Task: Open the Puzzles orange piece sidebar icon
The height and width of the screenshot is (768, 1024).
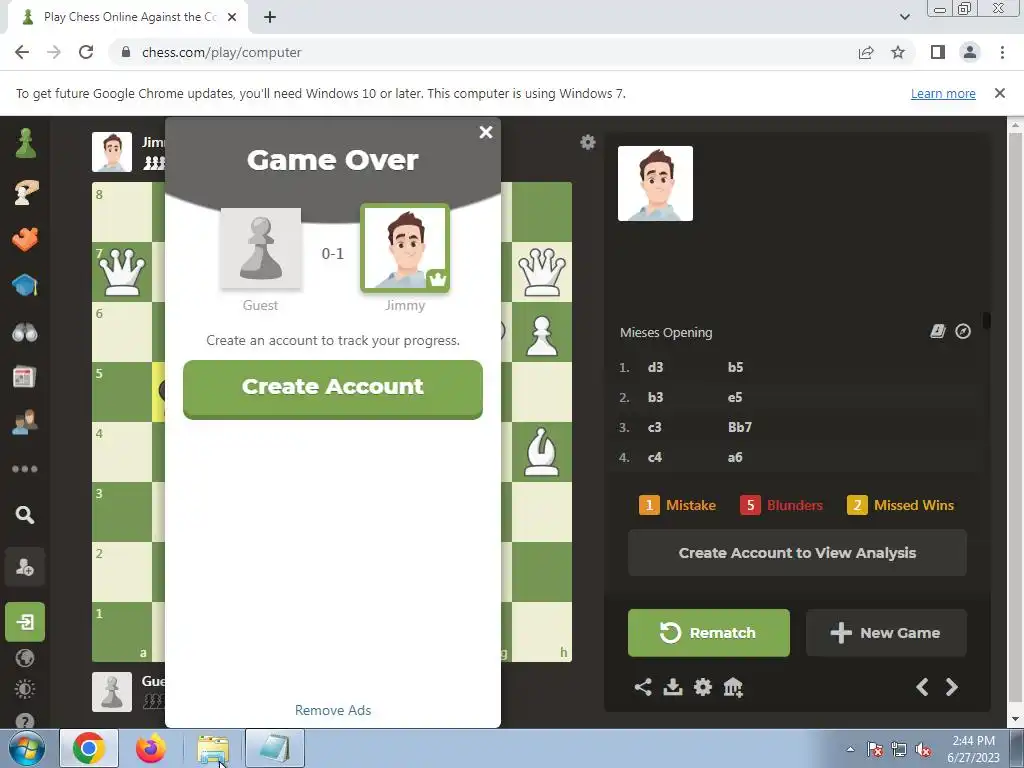Action: (25, 240)
